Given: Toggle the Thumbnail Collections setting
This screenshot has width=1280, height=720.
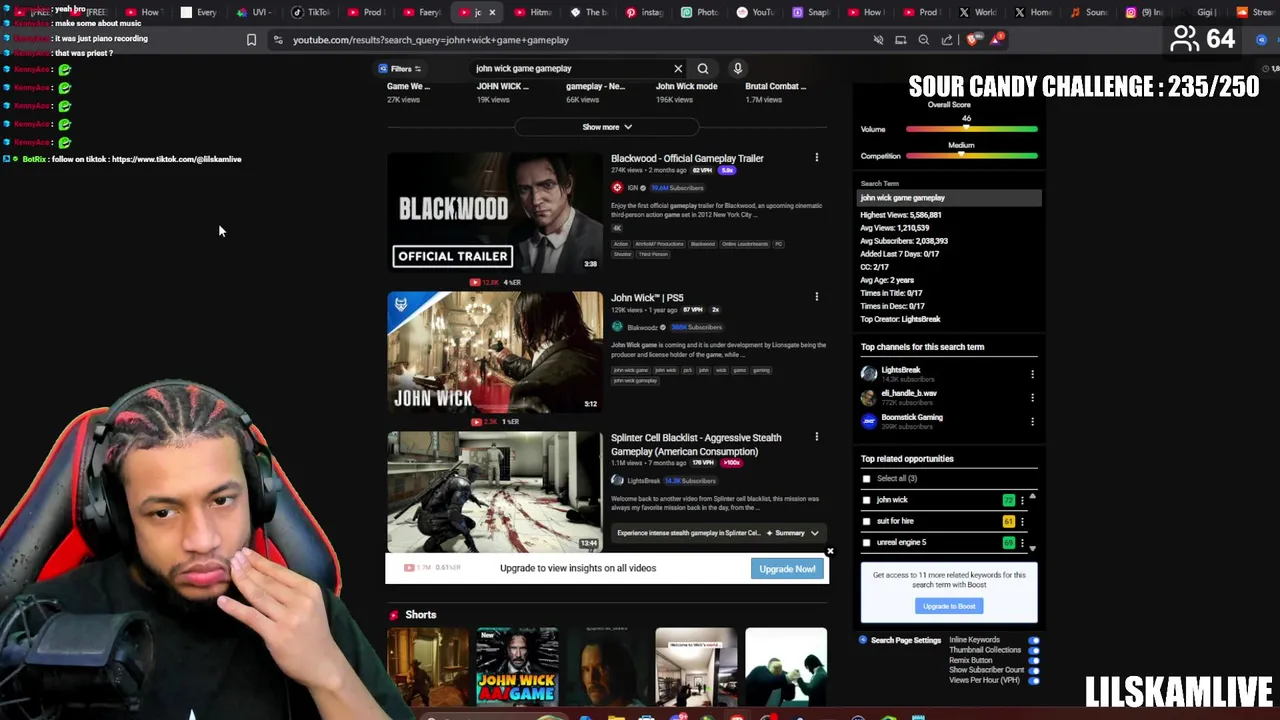Looking at the screenshot, I should (x=1033, y=650).
